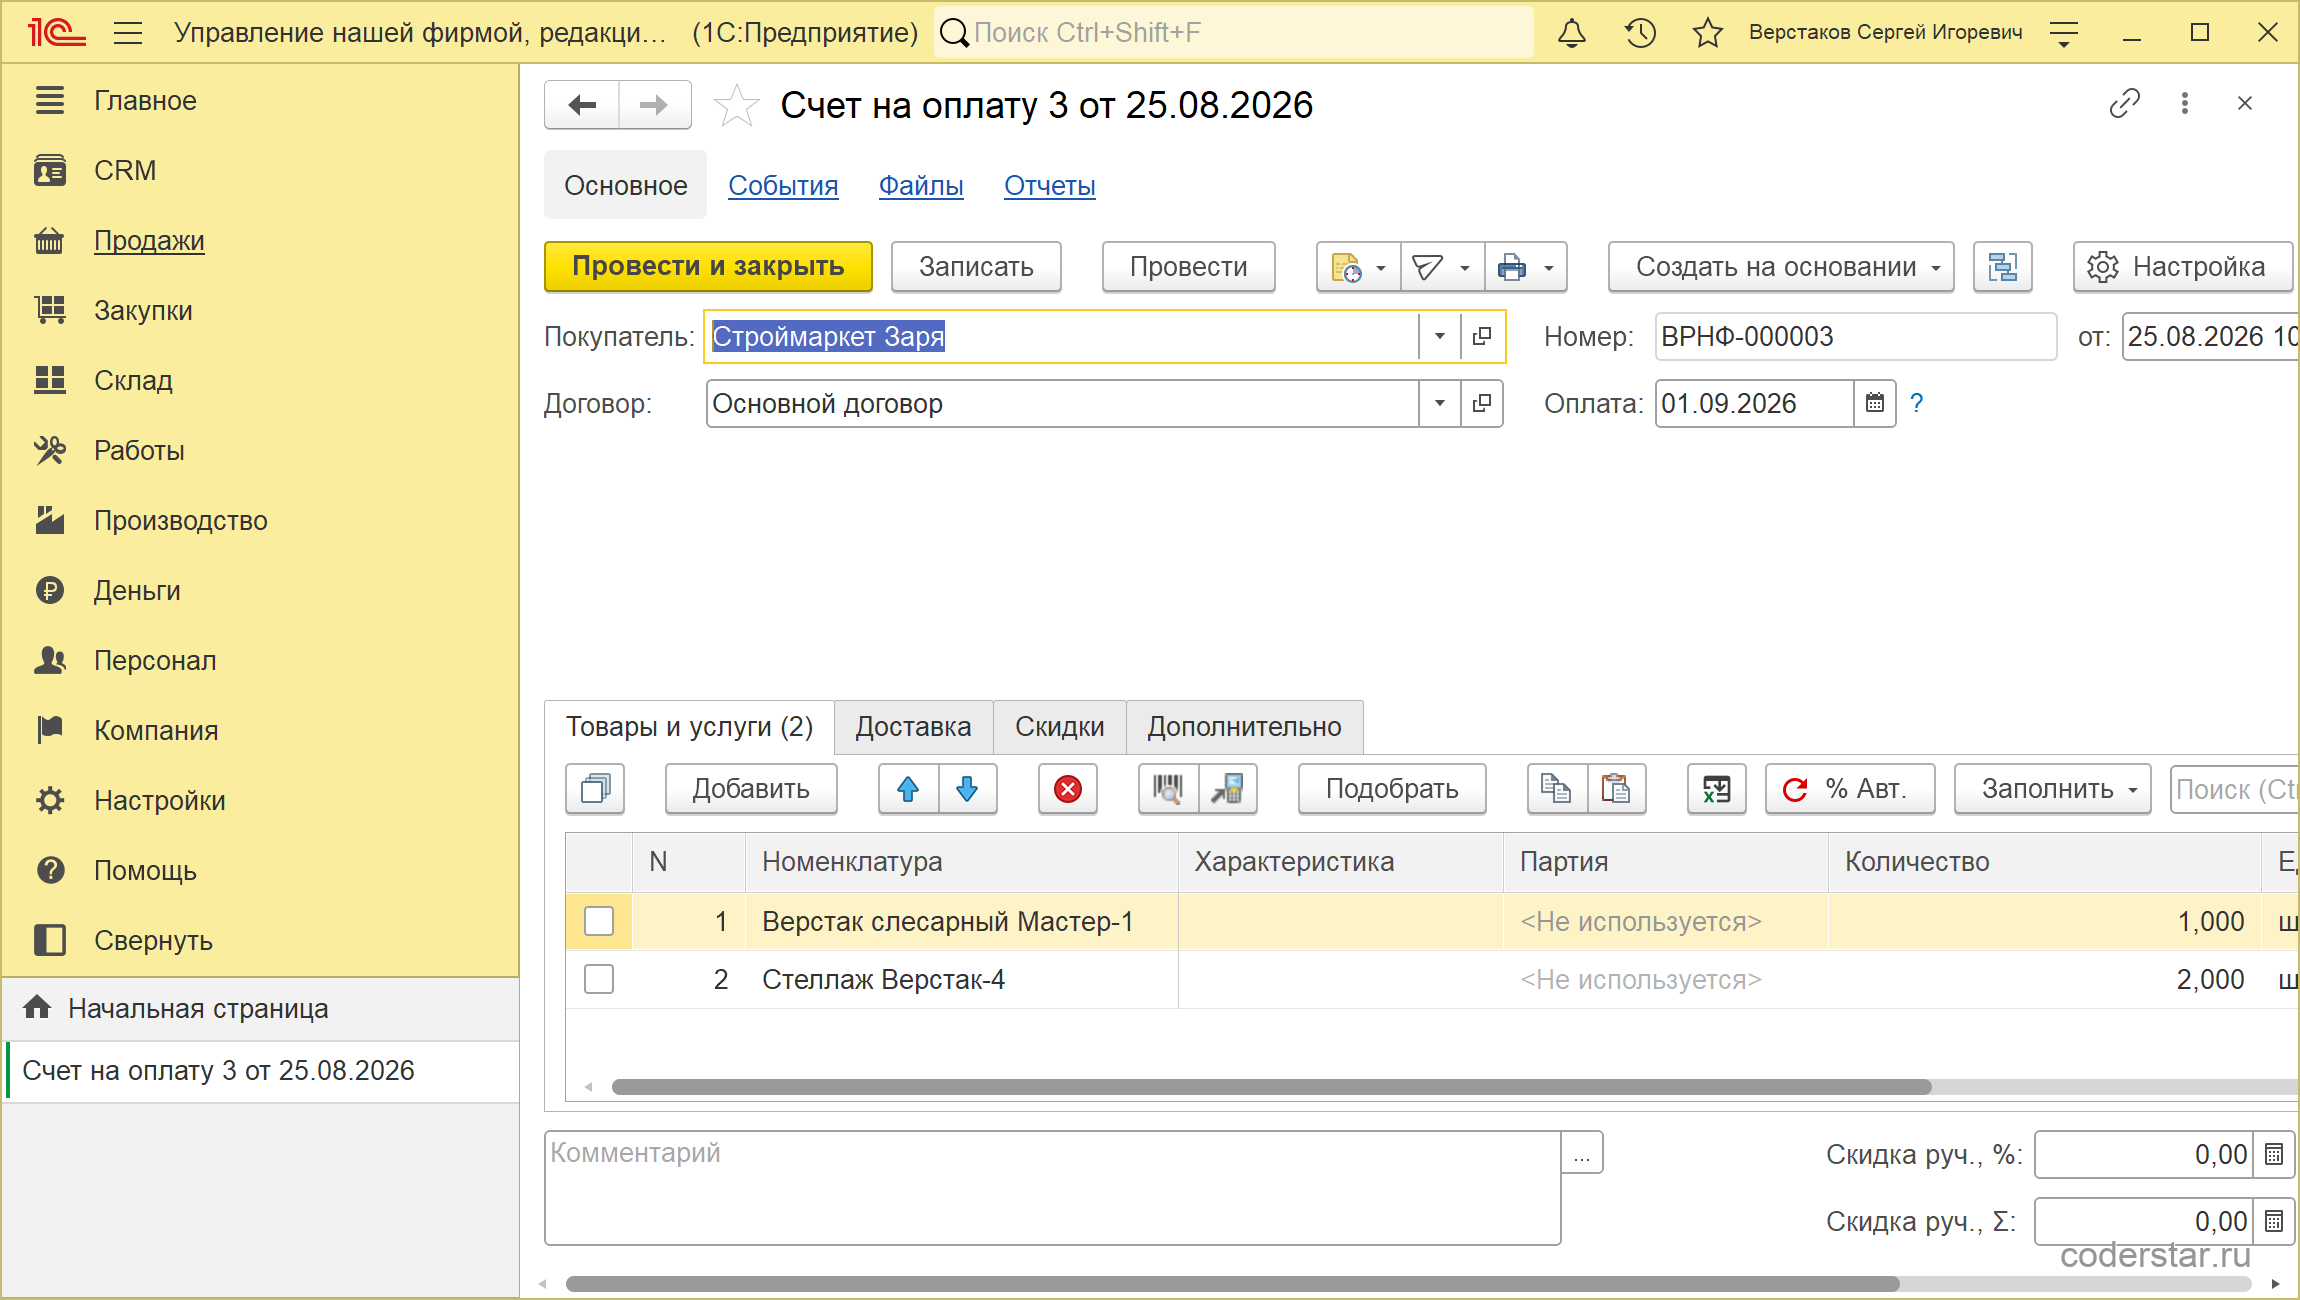Screen dimensions: 2300x1300
Task: Tick the checkbox for Стеллаж Верстак-4
Action: 599,979
